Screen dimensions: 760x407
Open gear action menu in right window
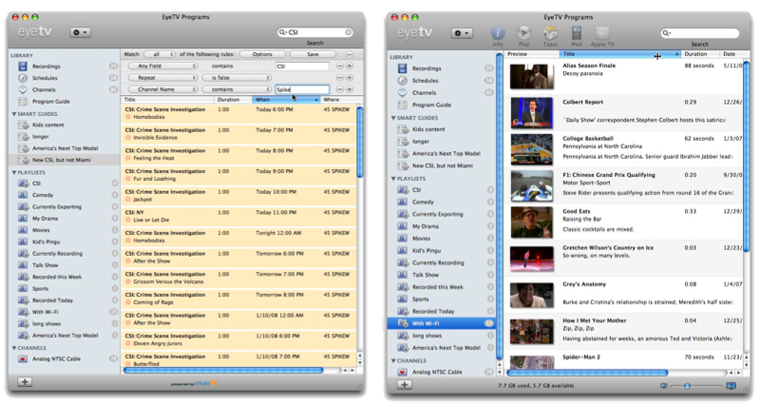coord(461,33)
